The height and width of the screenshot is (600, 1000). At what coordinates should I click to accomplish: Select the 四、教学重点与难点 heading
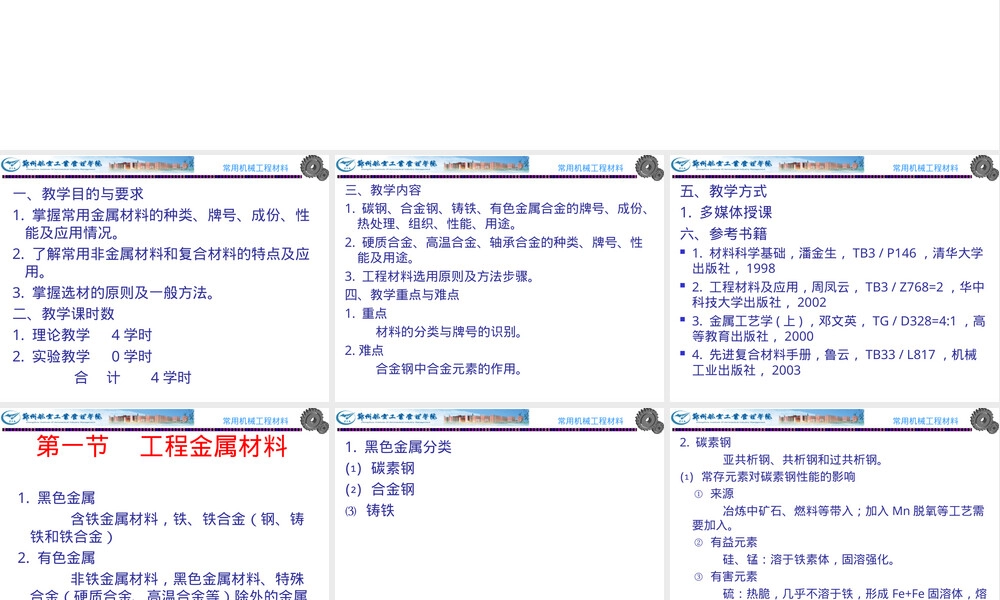(x=402, y=295)
